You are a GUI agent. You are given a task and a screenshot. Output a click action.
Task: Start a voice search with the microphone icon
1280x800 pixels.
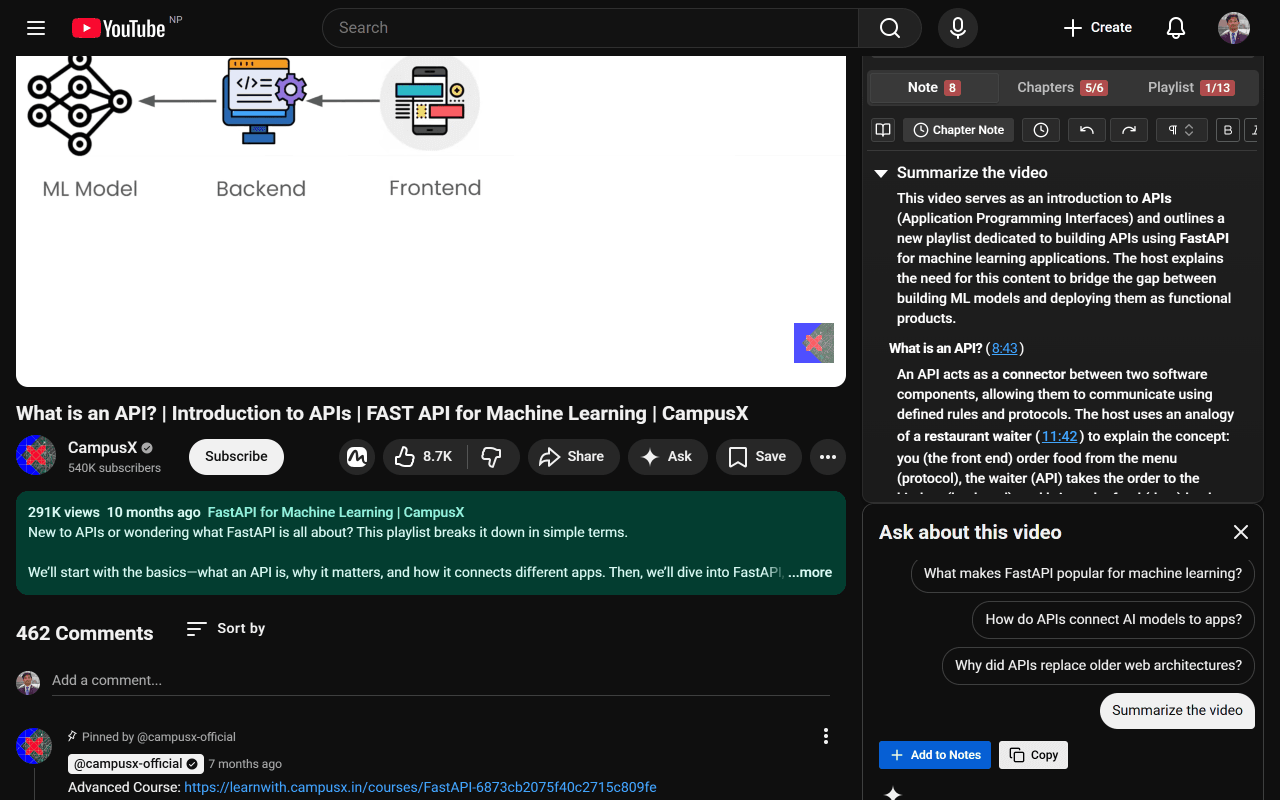tap(957, 27)
